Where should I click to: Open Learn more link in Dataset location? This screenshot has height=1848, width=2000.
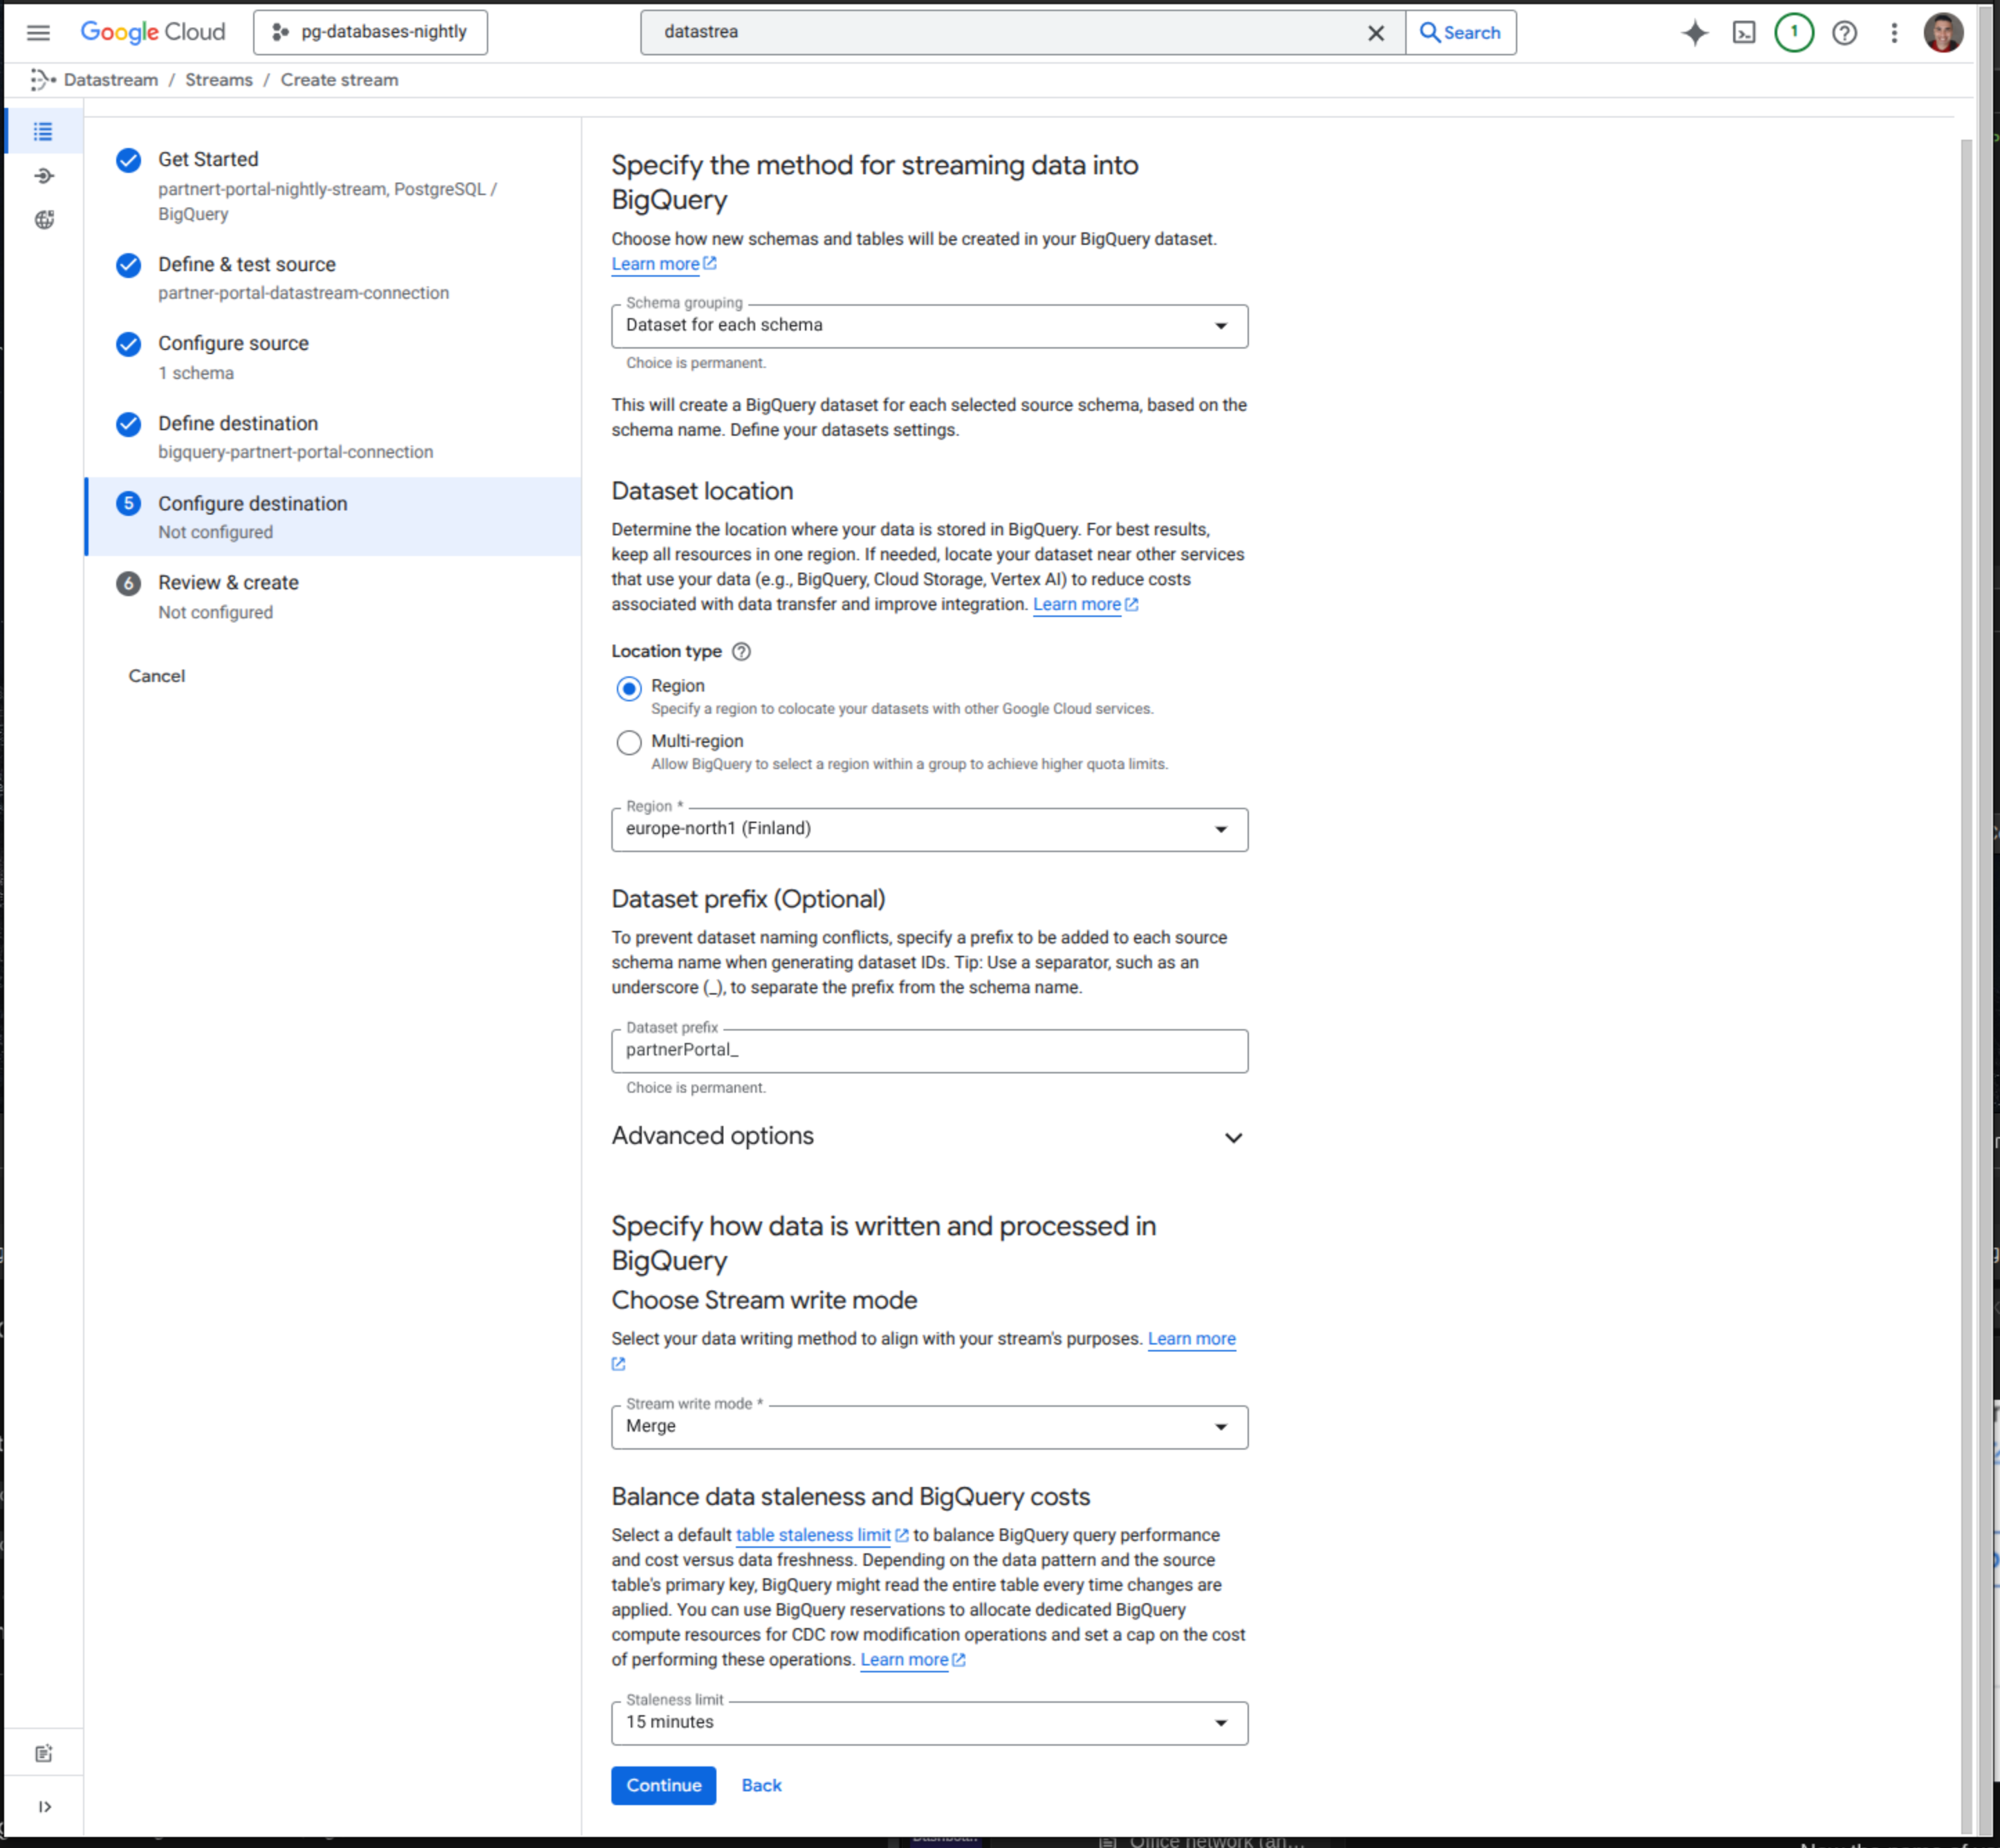[1085, 605]
